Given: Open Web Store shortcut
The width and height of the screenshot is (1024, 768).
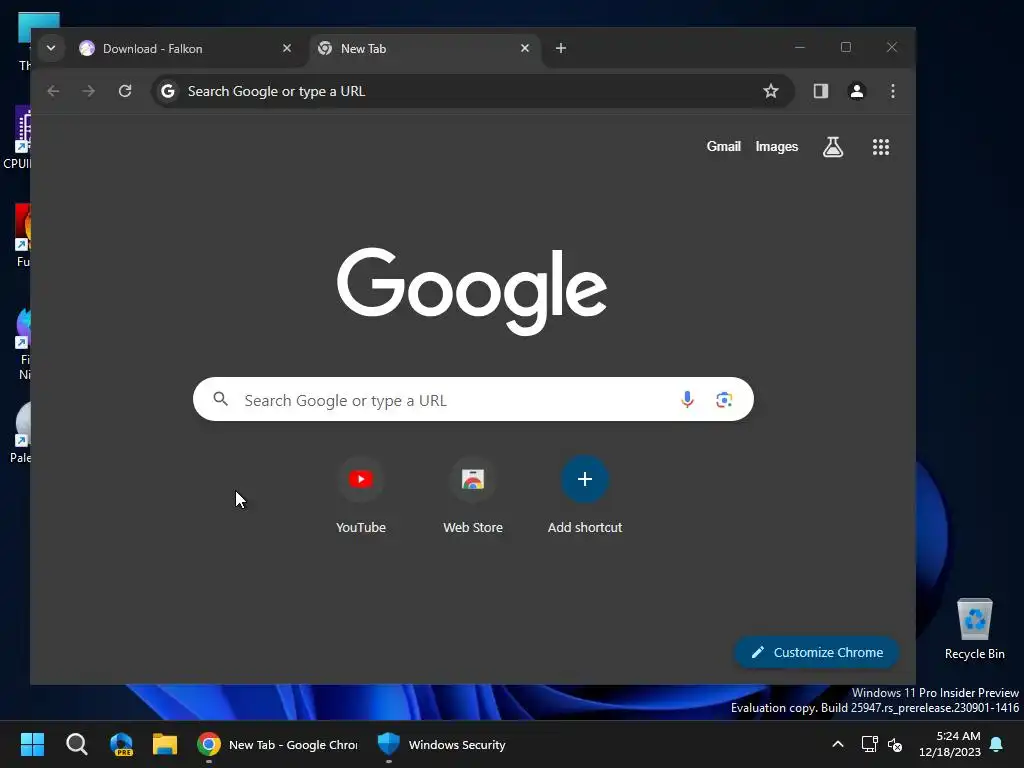Looking at the screenshot, I should pyautogui.click(x=473, y=496).
